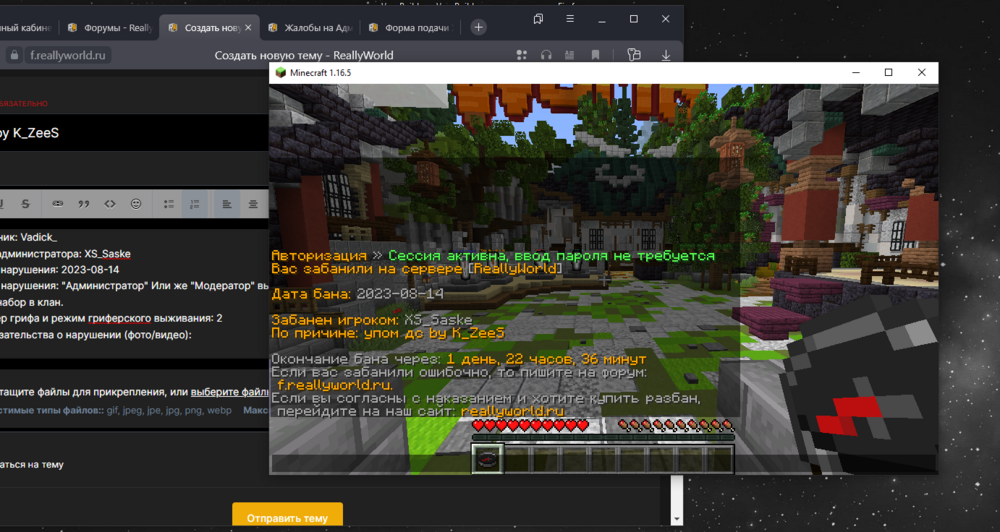The height and width of the screenshot is (532, 1000).
Task: Click the padlock site security icon
Action: pos(14,55)
